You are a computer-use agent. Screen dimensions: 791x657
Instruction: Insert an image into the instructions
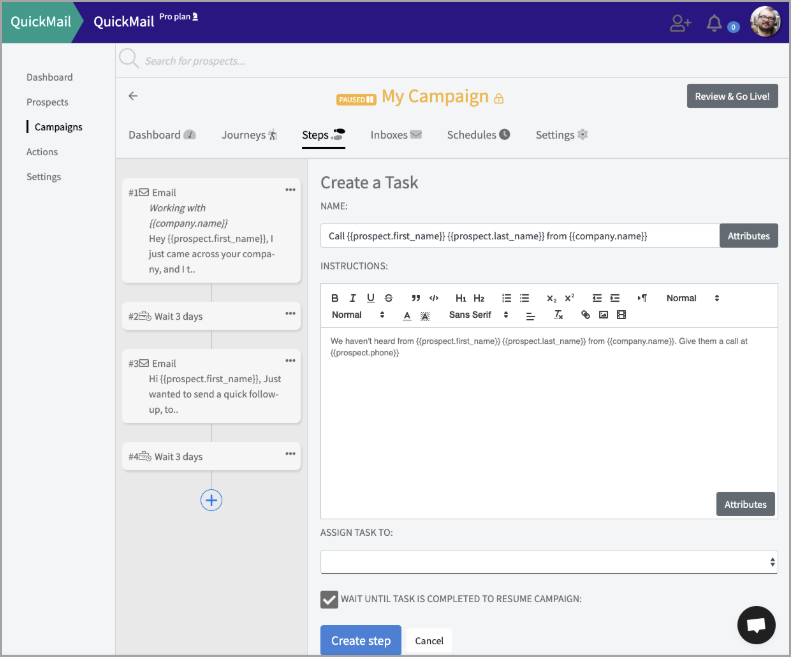[603, 315]
